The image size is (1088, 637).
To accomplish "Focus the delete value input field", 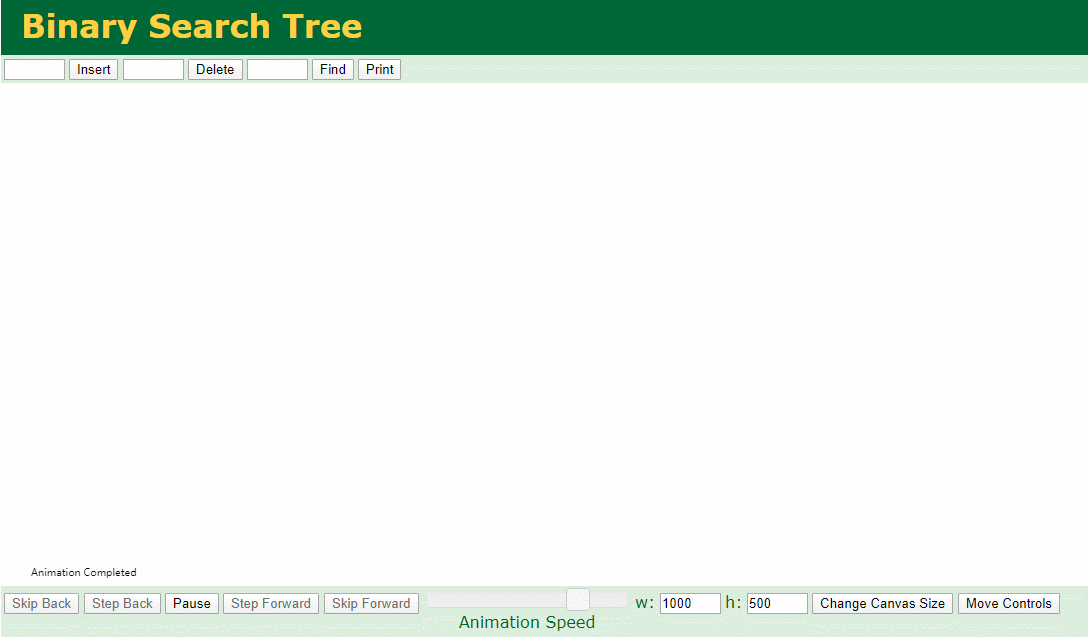I will (153, 69).
